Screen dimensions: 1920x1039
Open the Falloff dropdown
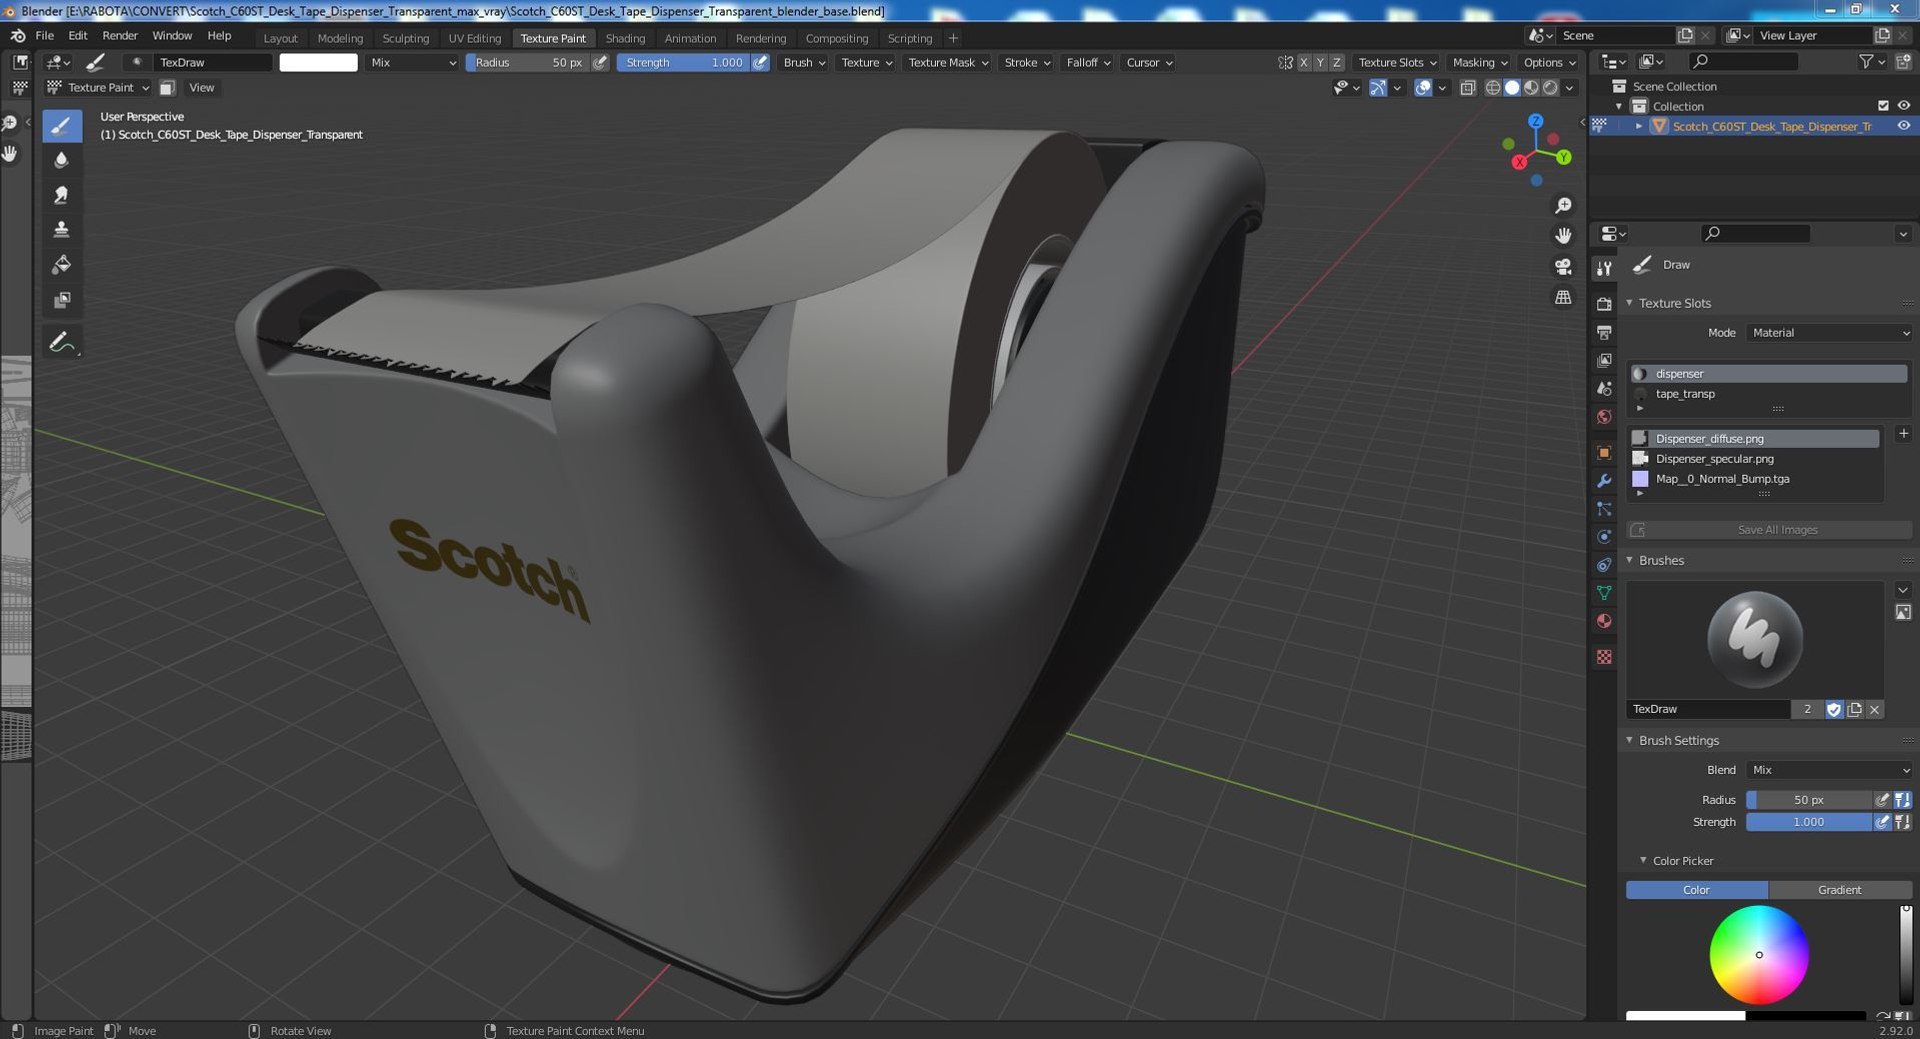(x=1088, y=62)
